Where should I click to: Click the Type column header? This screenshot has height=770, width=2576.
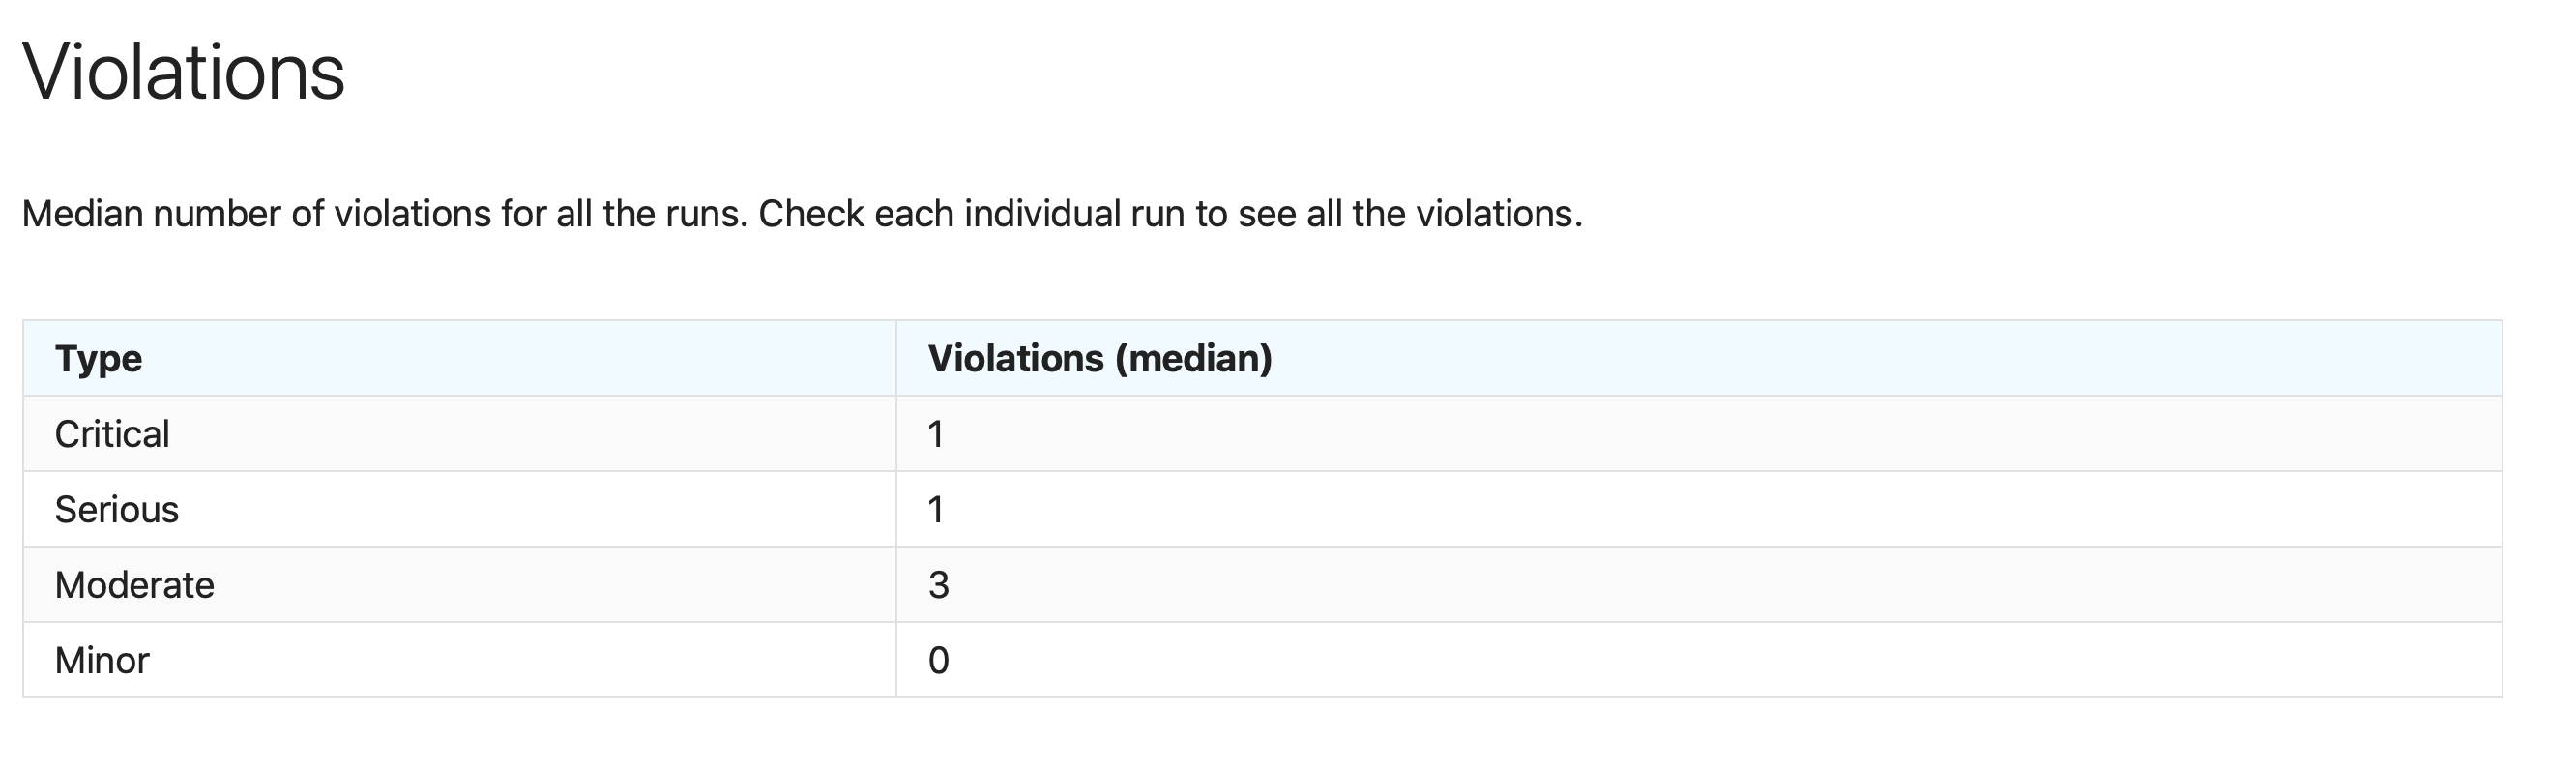98,358
